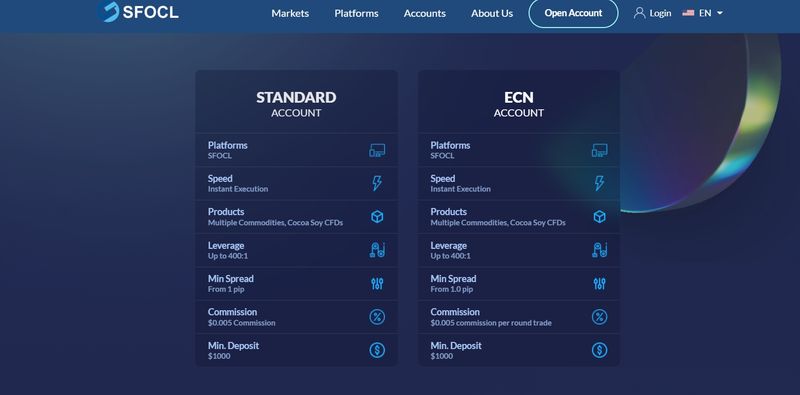This screenshot has height=395, width=800.
Task: Click 'Instant Execution' in Standard account
Action: click(238, 189)
